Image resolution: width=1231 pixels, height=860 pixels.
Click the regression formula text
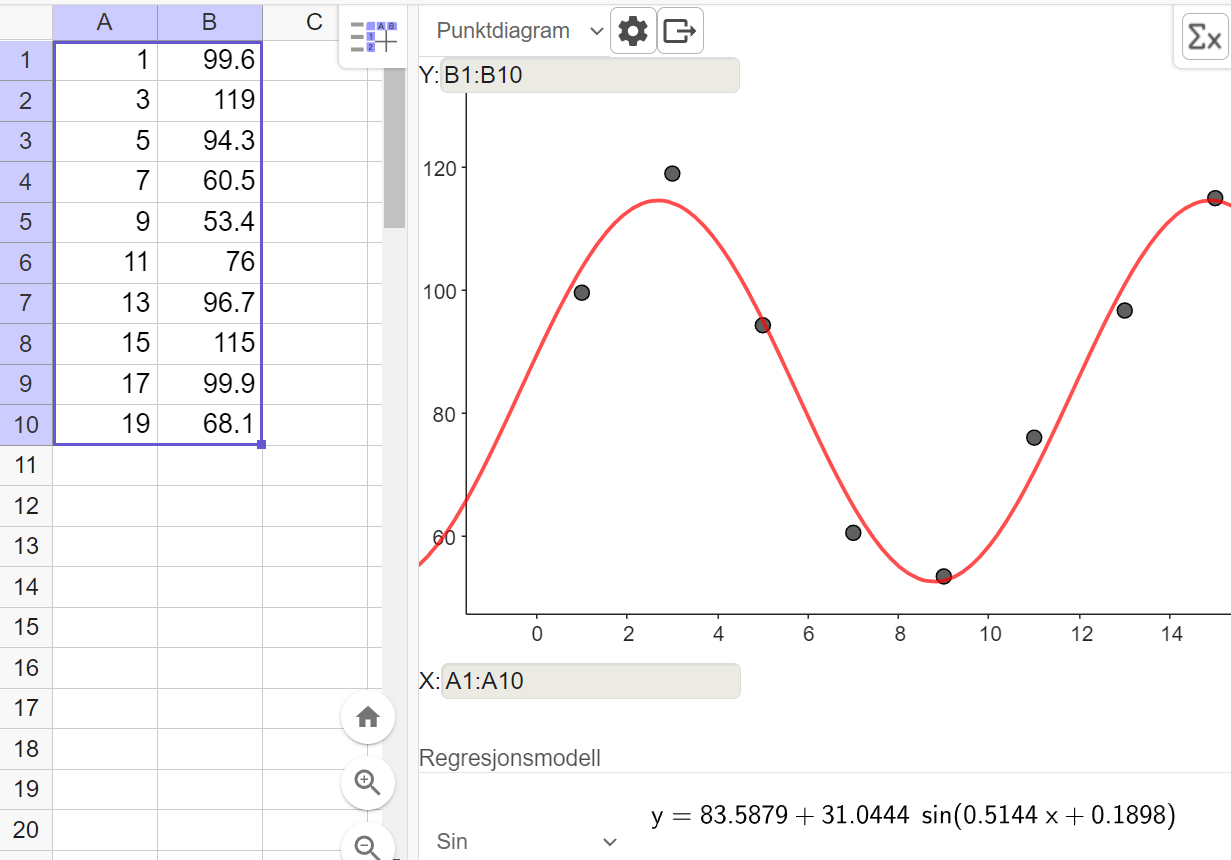click(913, 816)
